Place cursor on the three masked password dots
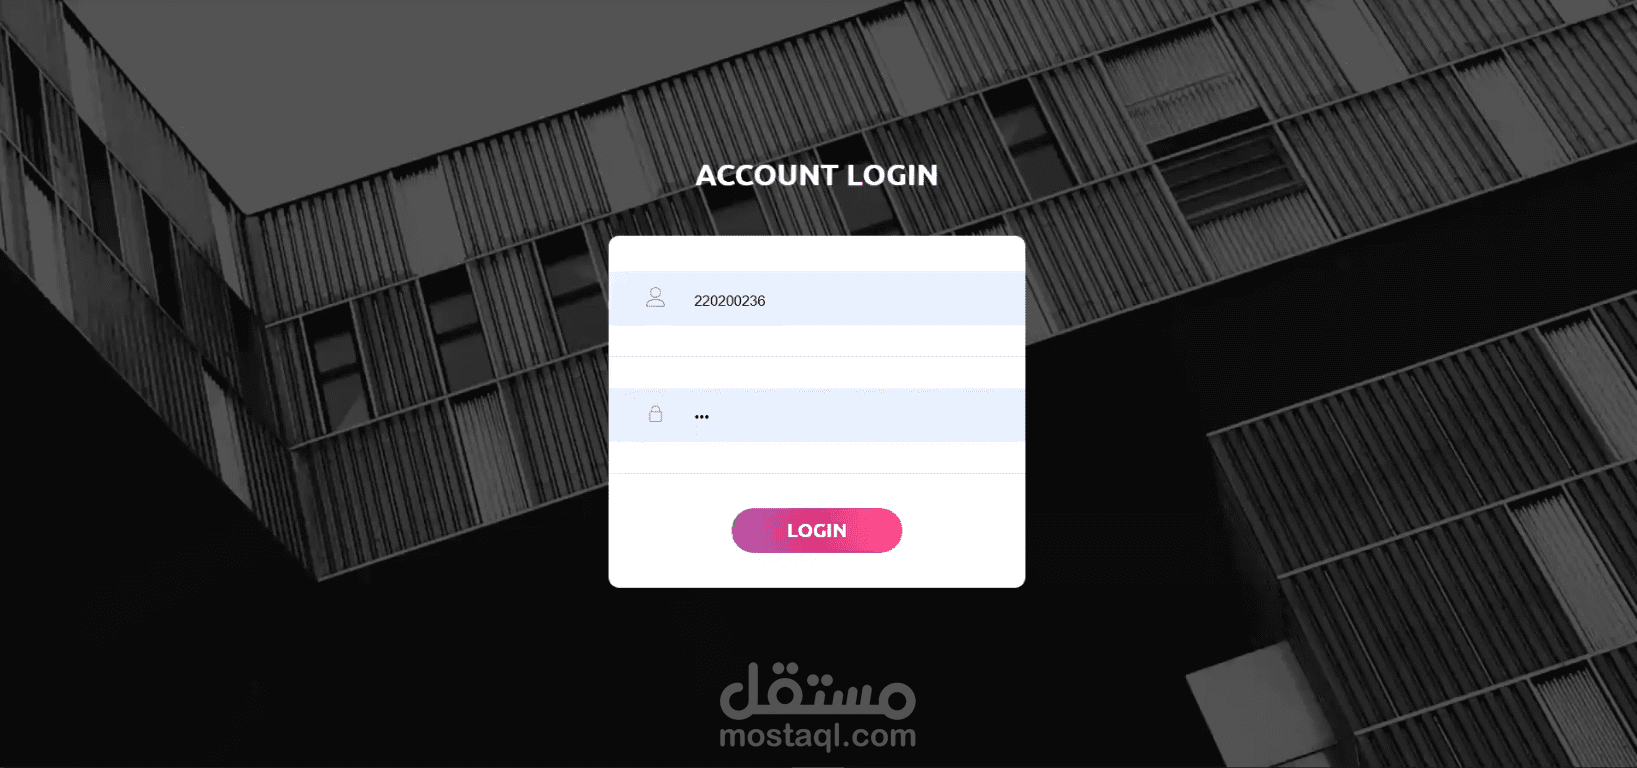The width and height of the screenshot is (1637, 768). (702, 417)
